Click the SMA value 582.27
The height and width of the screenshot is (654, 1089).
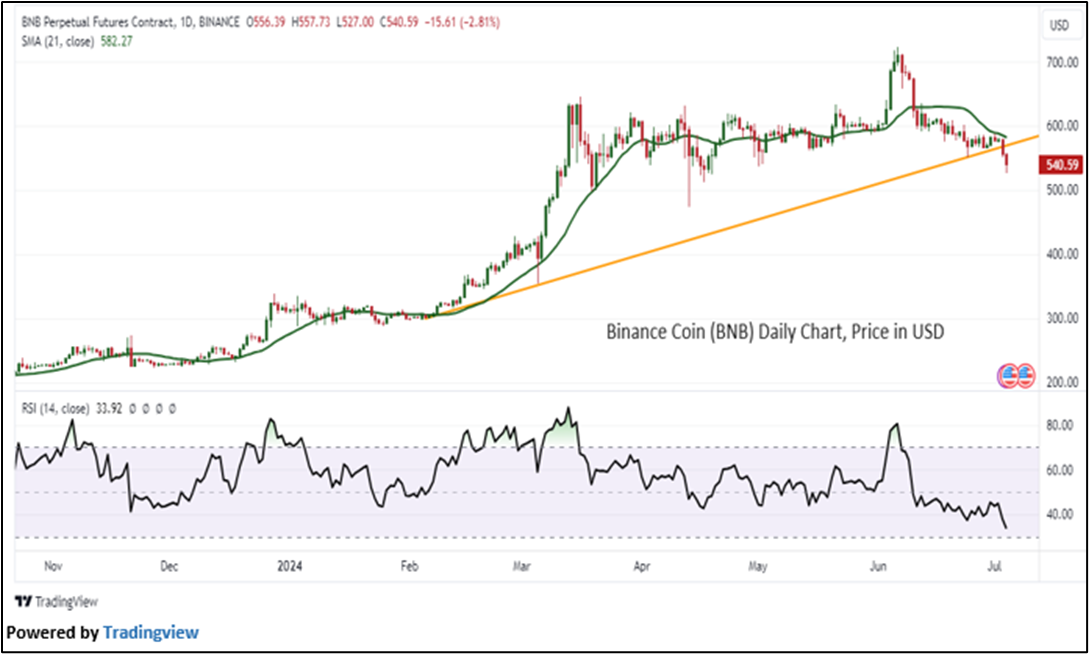117,42
